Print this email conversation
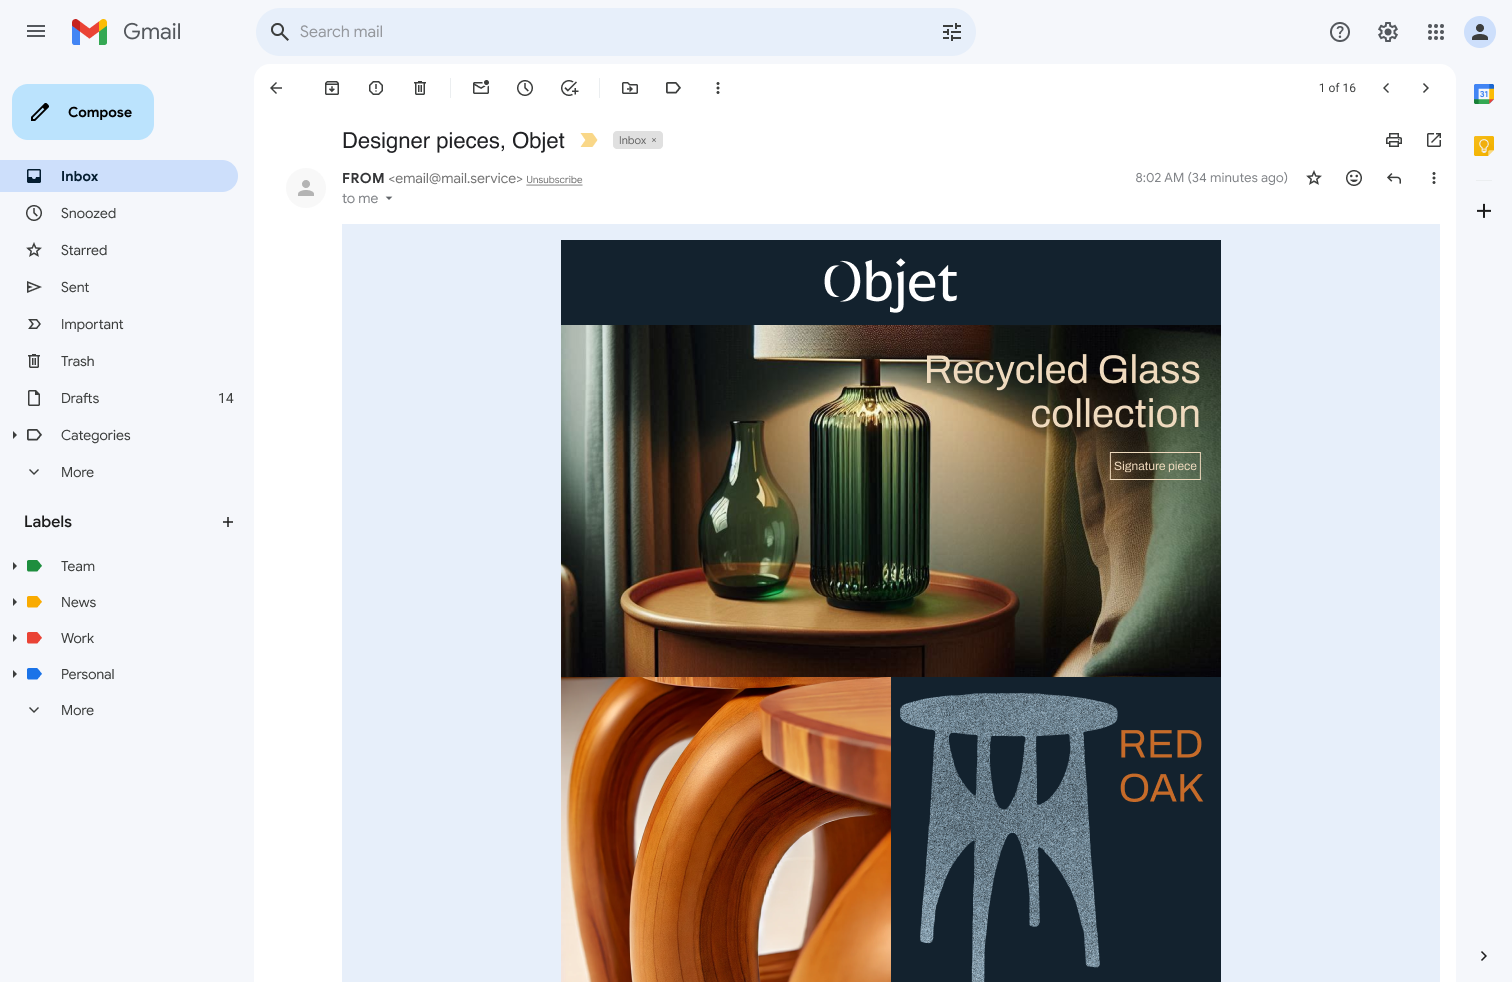This screenshot has height=982, width=1512. point(1394,140)
